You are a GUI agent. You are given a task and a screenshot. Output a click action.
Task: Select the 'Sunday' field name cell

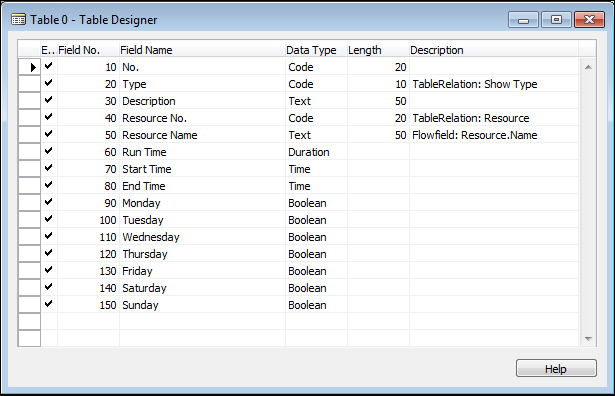202,305
